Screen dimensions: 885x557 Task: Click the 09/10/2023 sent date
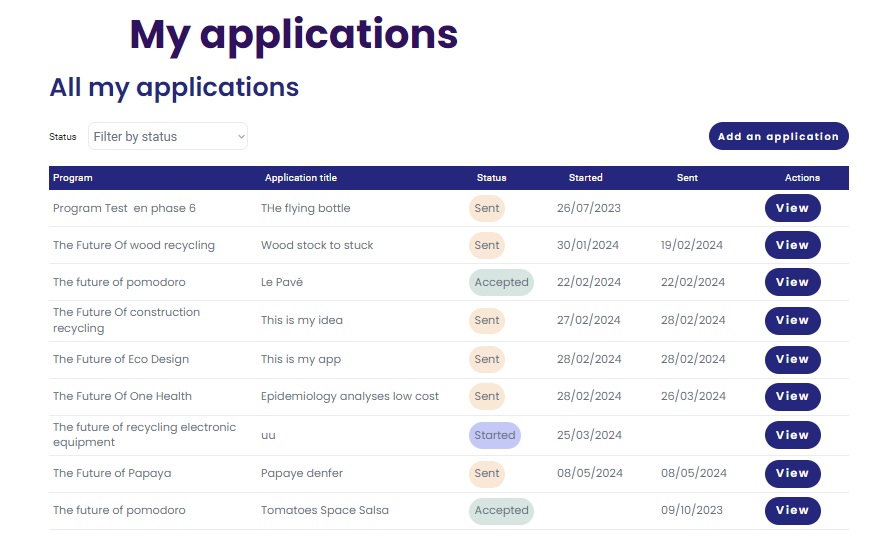pos(691,510)
